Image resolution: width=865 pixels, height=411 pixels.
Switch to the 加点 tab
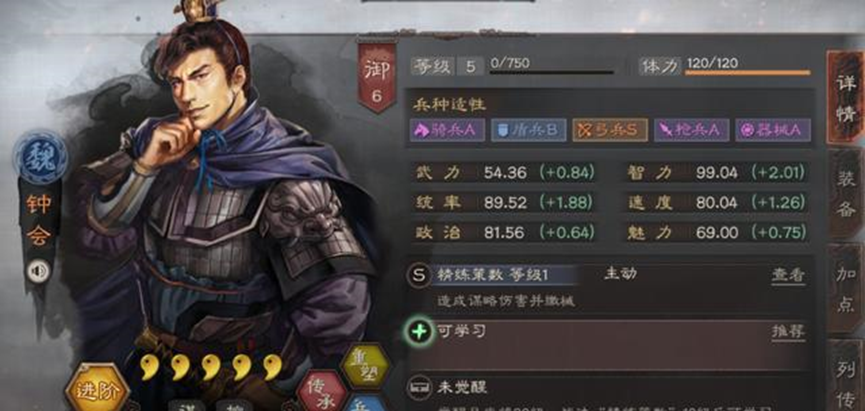pyautogui.click(x=846, y=289)
